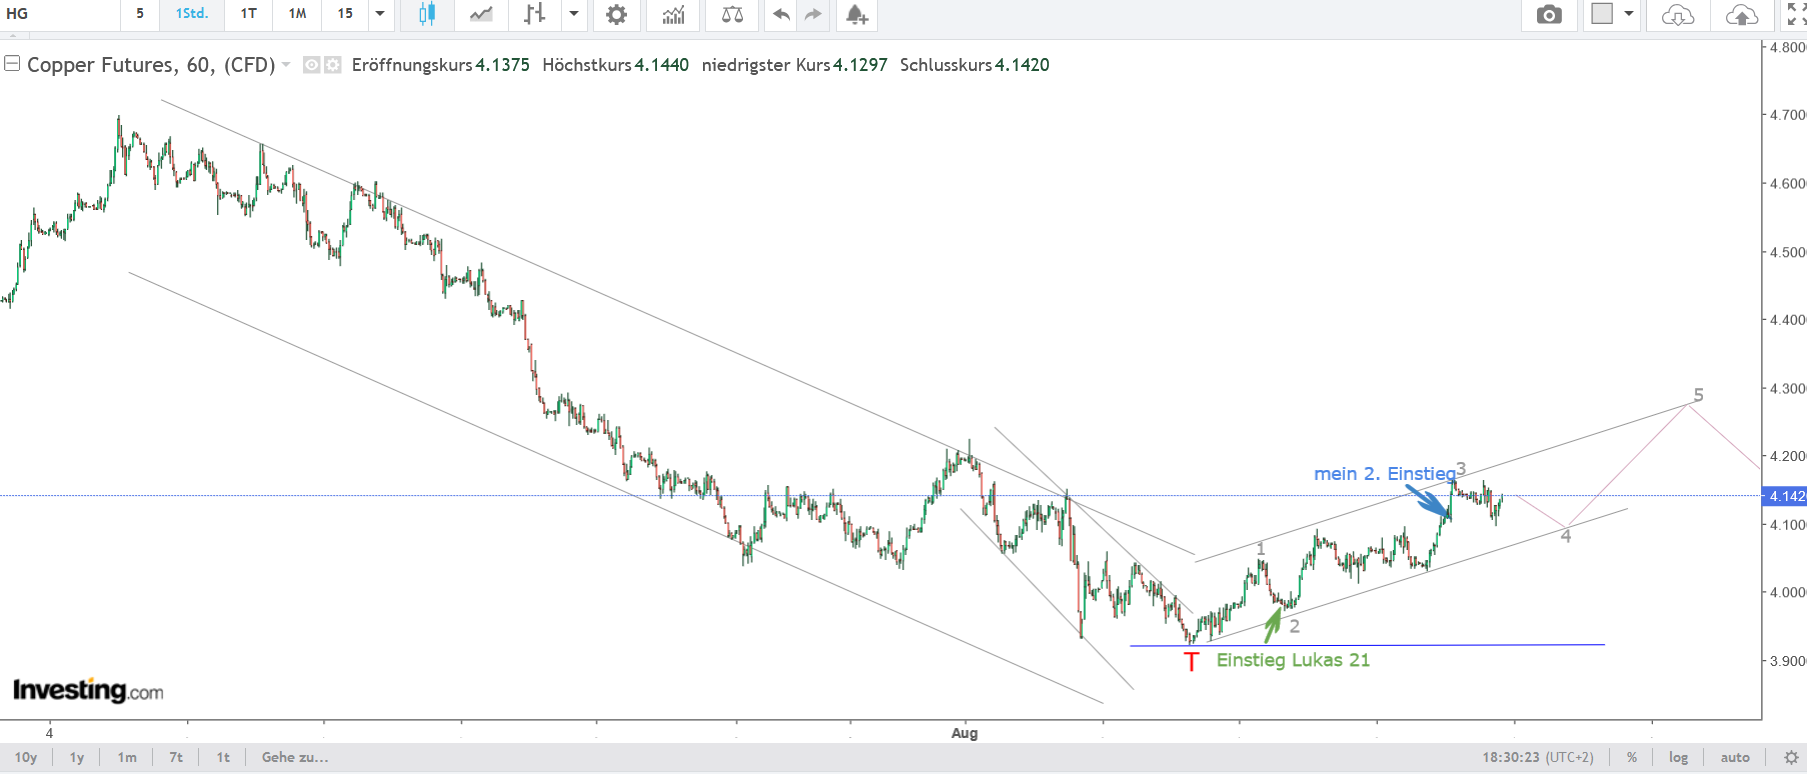Click the 4.700 price axis label

click(x=1787, y=115)
